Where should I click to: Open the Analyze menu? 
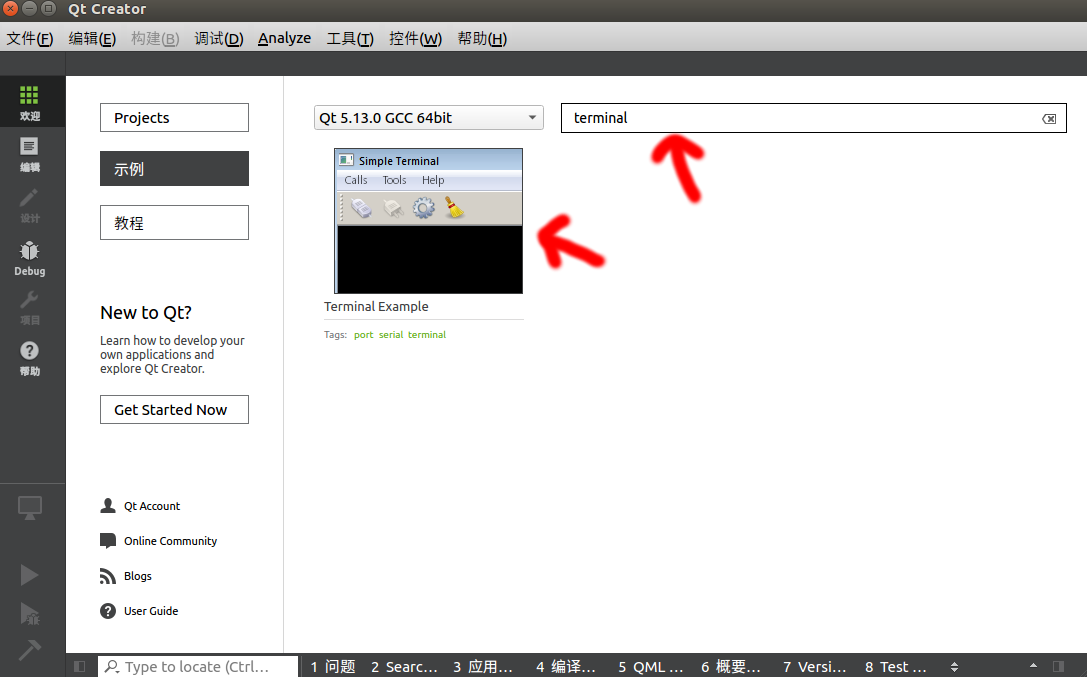(x=284, y=39)
